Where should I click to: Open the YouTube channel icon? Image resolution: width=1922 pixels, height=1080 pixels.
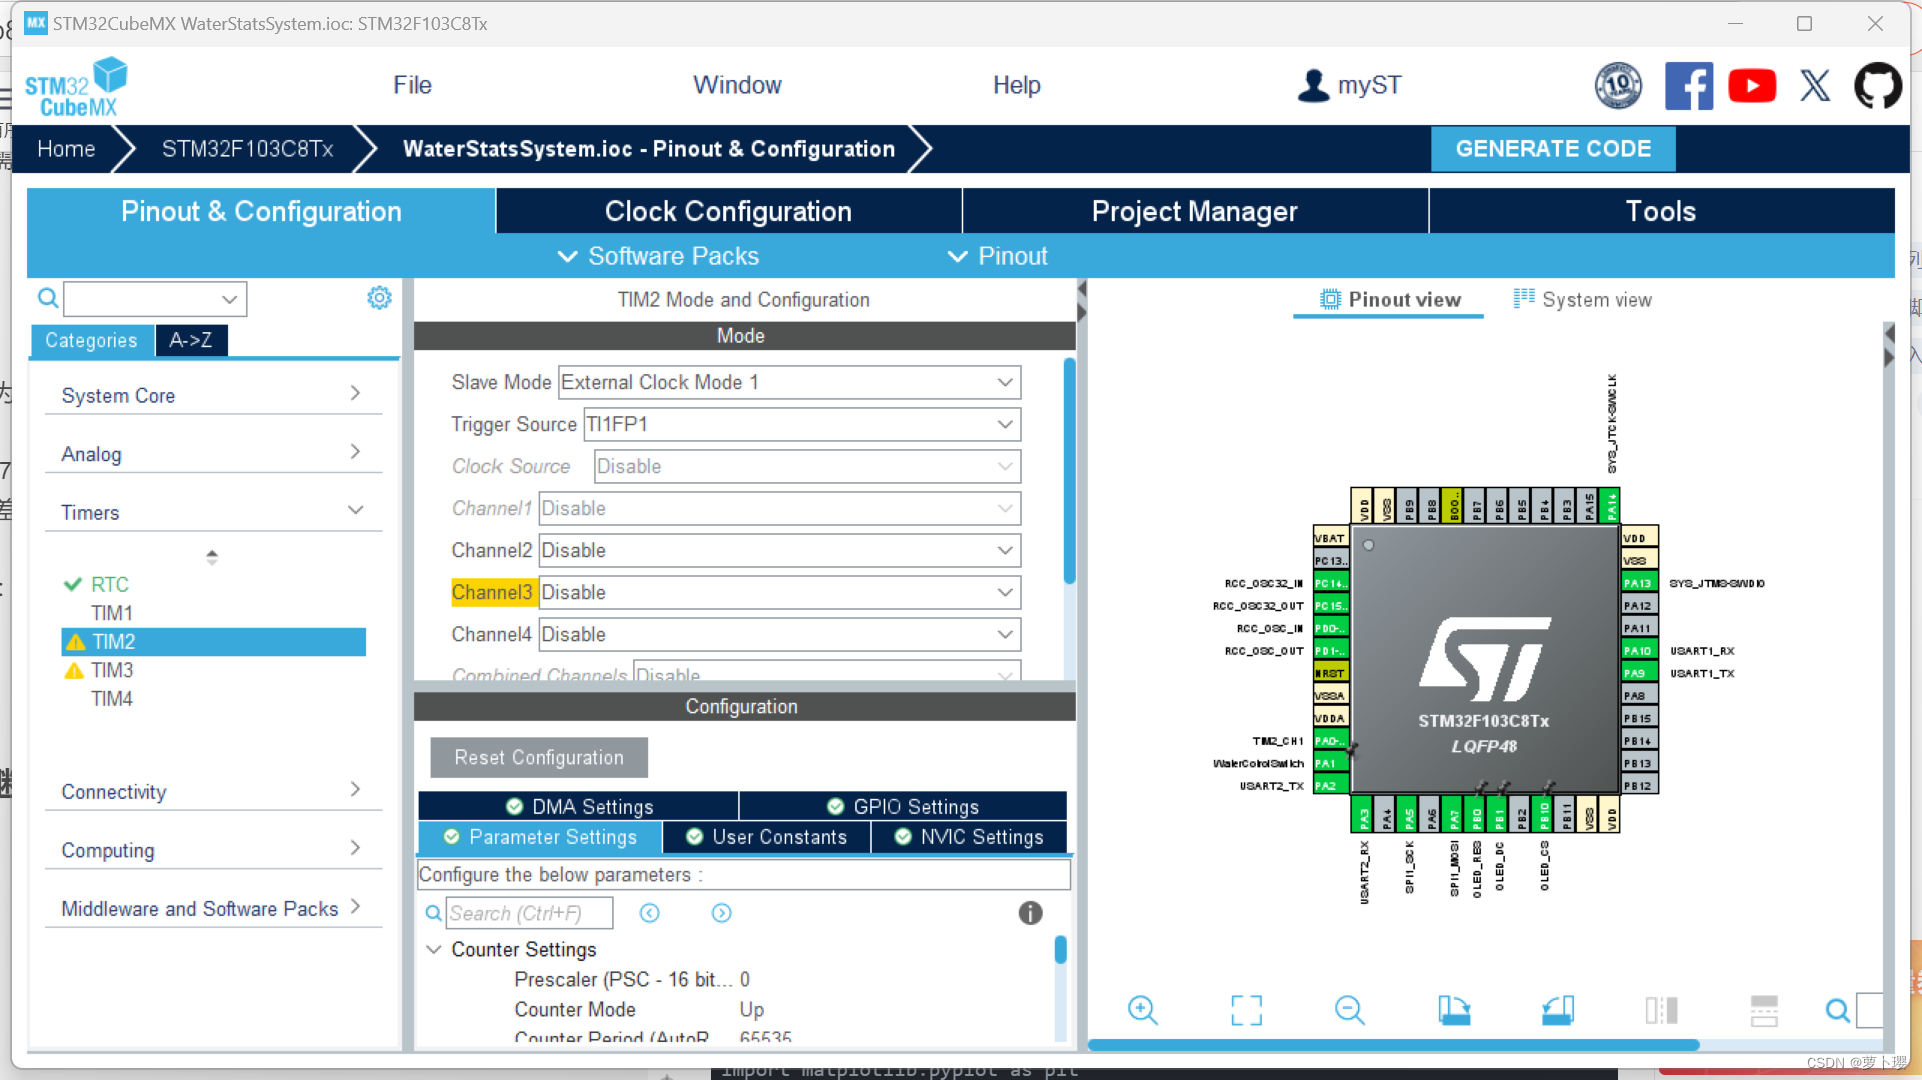pos(1752,85)
